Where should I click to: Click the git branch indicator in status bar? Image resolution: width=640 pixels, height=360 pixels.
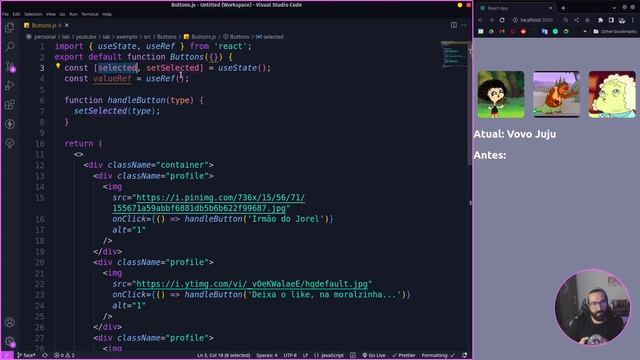coord(26,356)
